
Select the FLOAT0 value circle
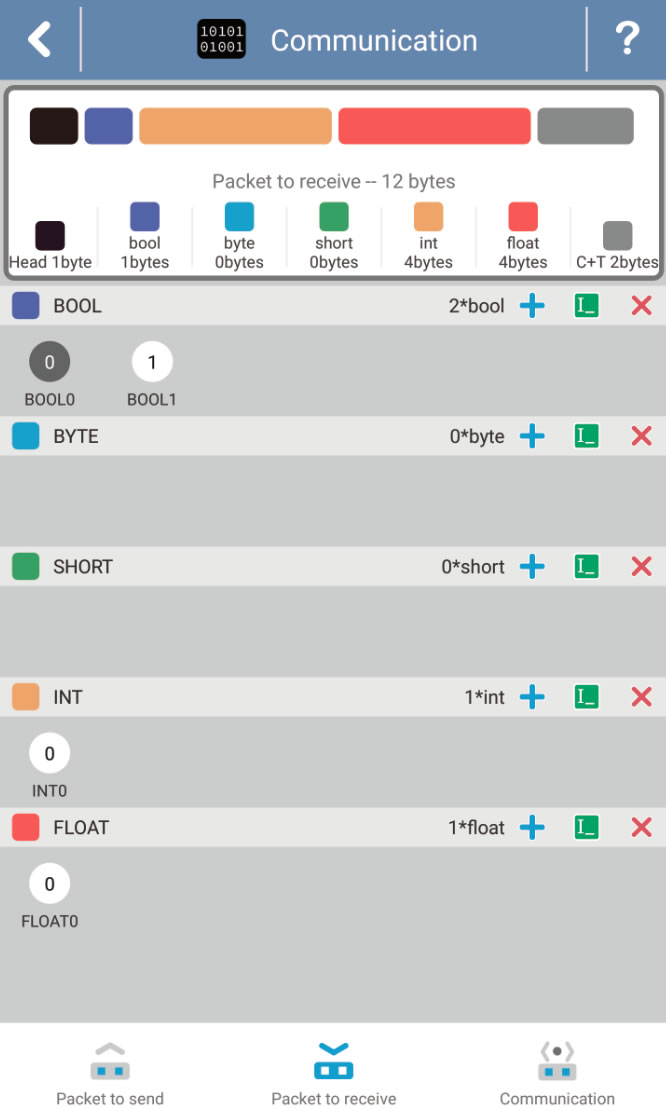click(50, 883)
